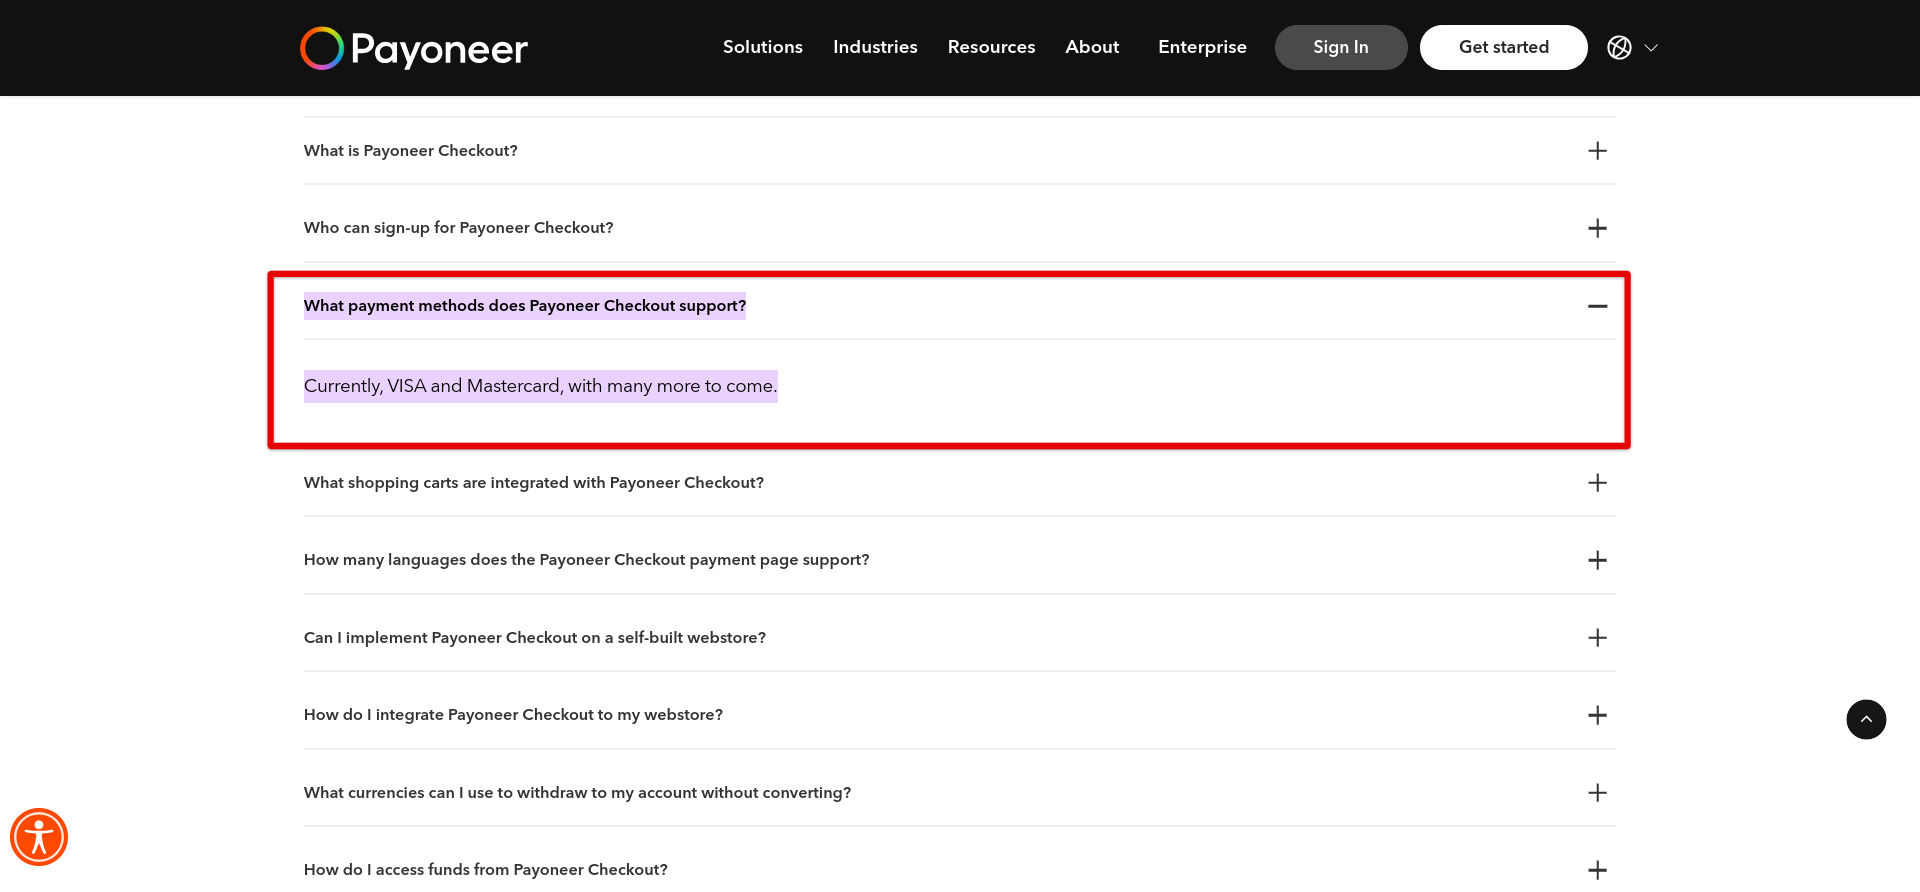Expand 'self-built webstore' plus icon
1920x892 pixels.
point(1598,638)
